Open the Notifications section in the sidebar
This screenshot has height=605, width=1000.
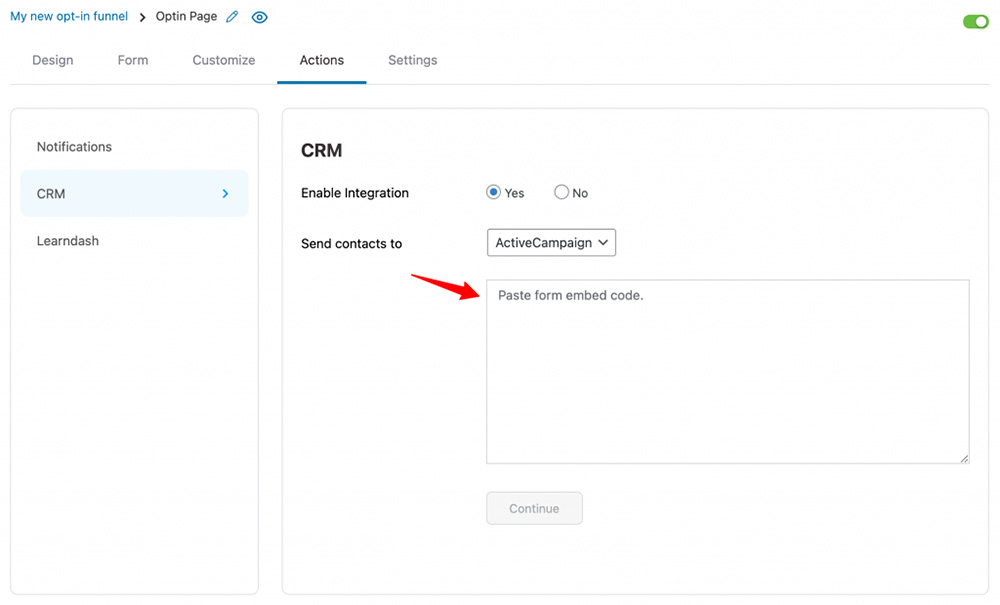coord(74,147)
